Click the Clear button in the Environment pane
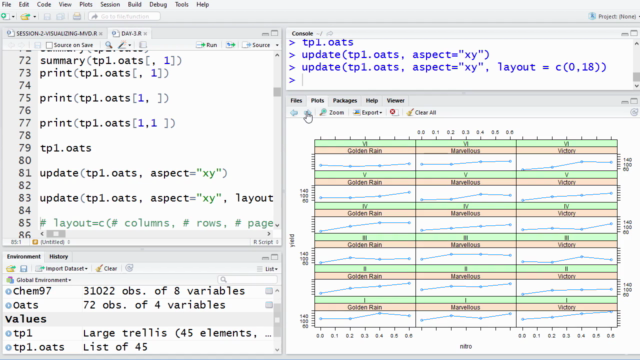The image size is (640, 360). point(106,269)
